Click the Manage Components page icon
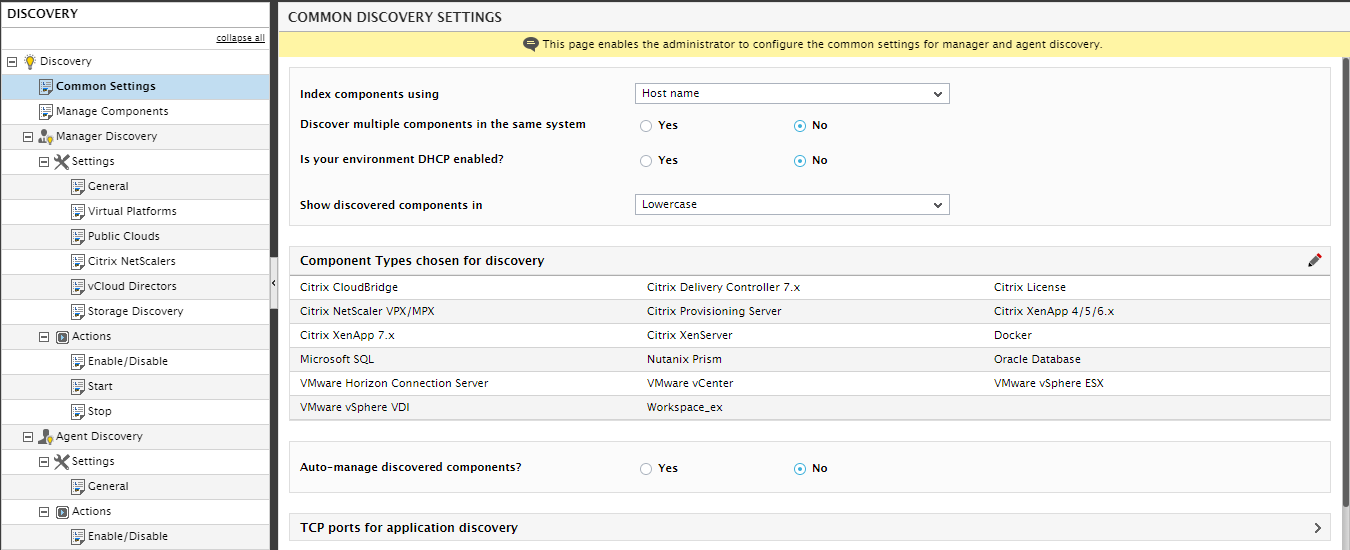Screen dimensions: 1350x550 (46, 111)
